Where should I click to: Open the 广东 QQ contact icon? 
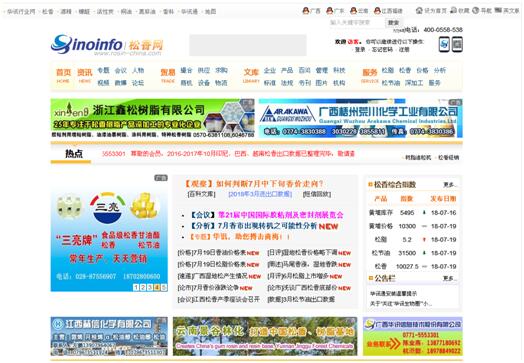tap(330, 11)
